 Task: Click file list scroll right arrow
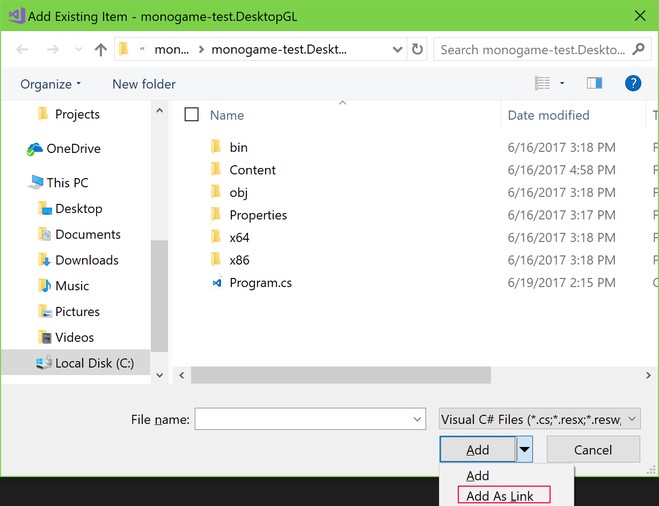click(648, 375)
